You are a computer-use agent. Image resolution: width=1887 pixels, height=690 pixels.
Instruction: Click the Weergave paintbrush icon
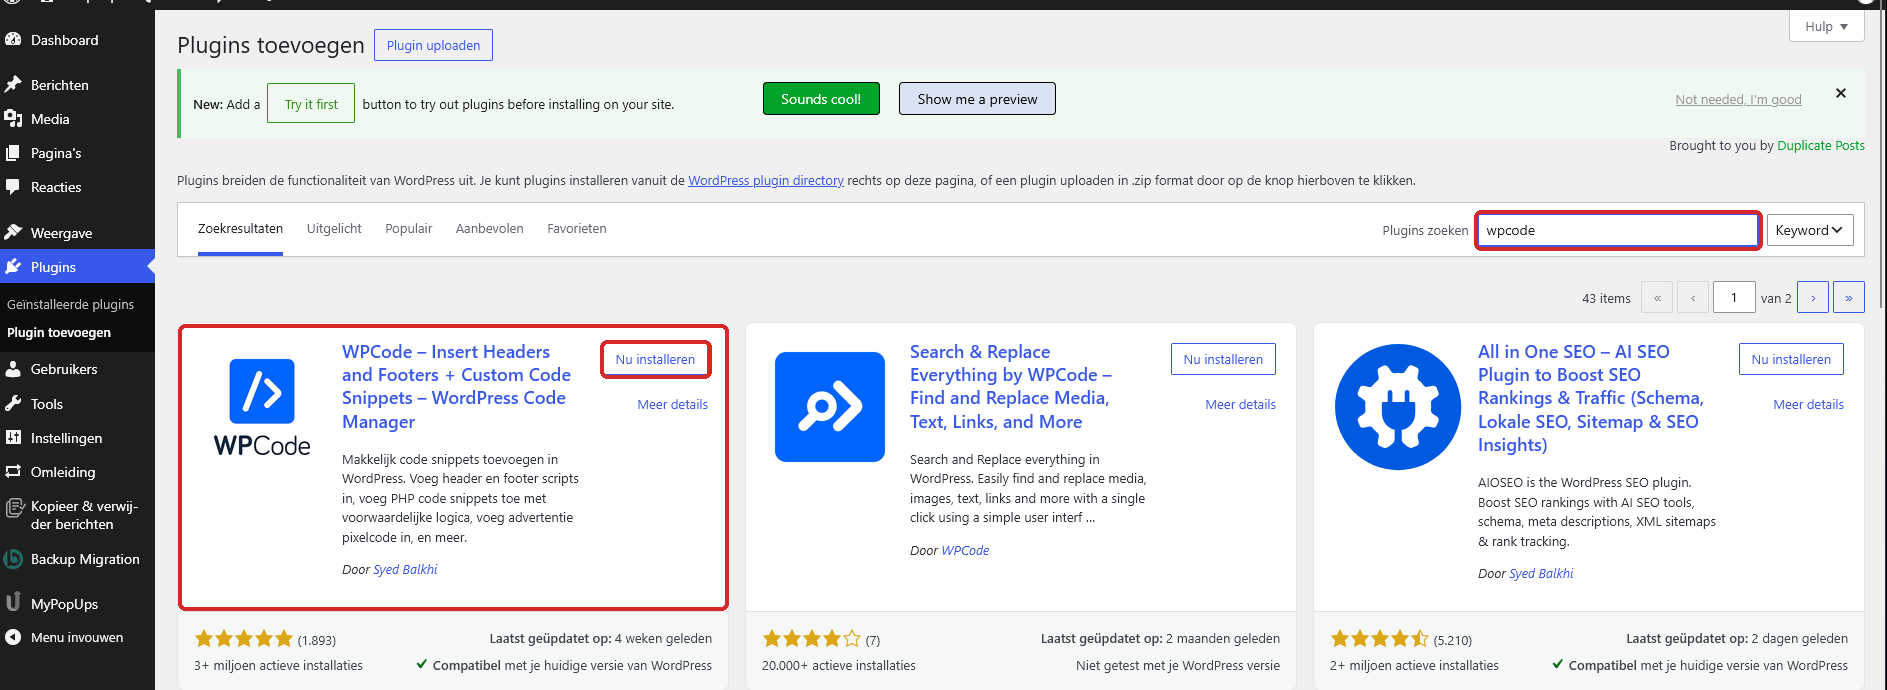(13, 233)
